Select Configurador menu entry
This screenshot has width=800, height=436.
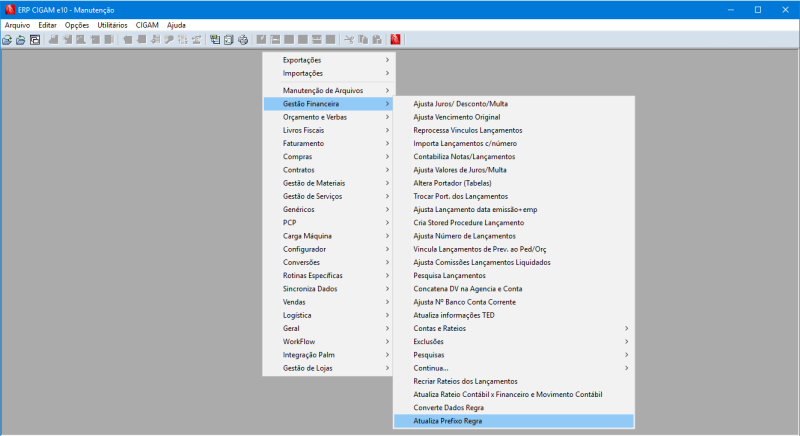(x=328, y=249)
